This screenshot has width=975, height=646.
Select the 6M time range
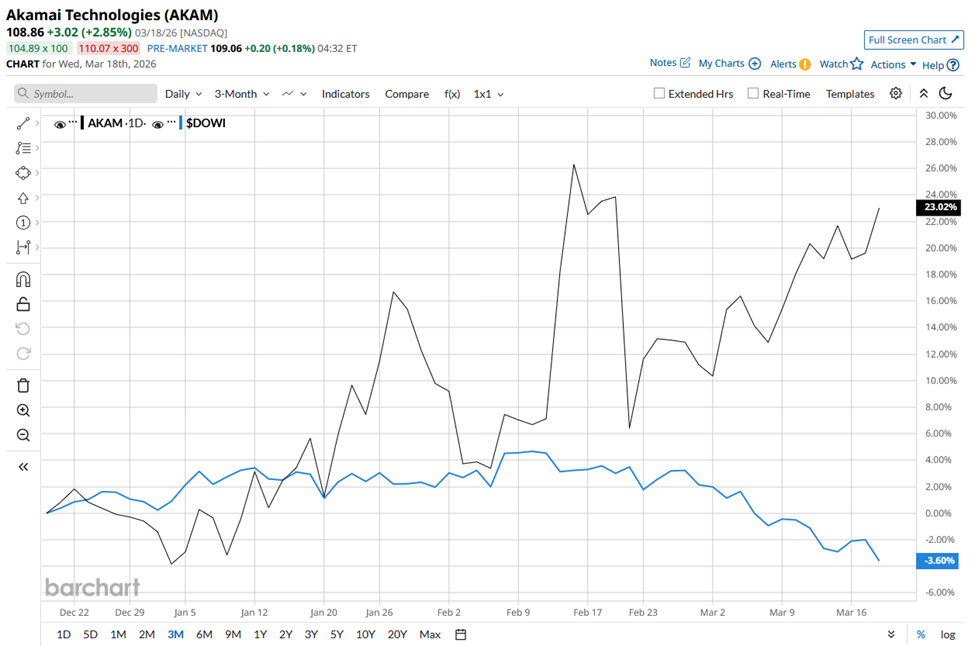point(204,634)
